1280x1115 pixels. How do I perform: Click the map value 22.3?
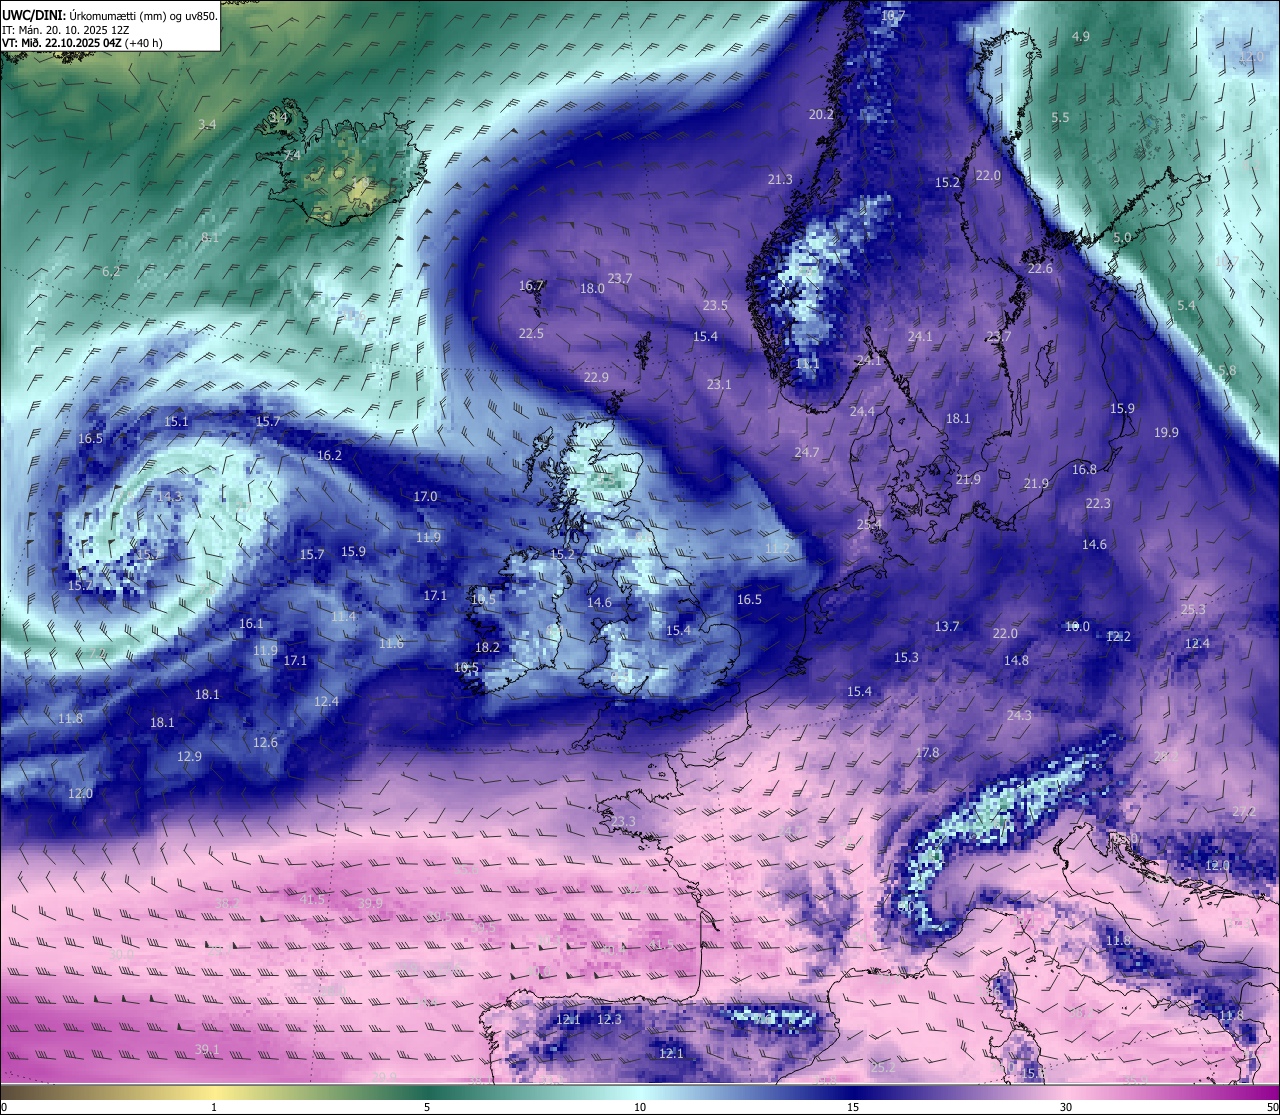pos(1098,503)
